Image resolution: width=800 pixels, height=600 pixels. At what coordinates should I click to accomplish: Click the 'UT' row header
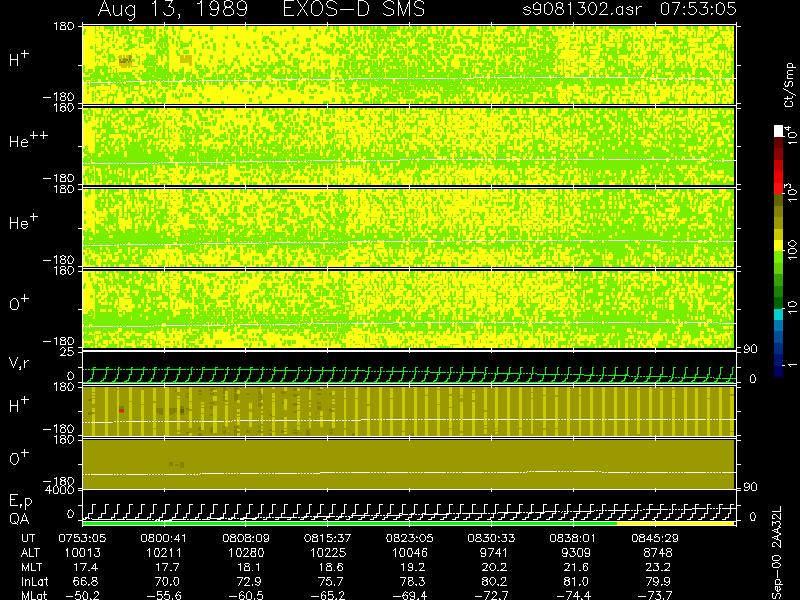(x=28, y=538)
